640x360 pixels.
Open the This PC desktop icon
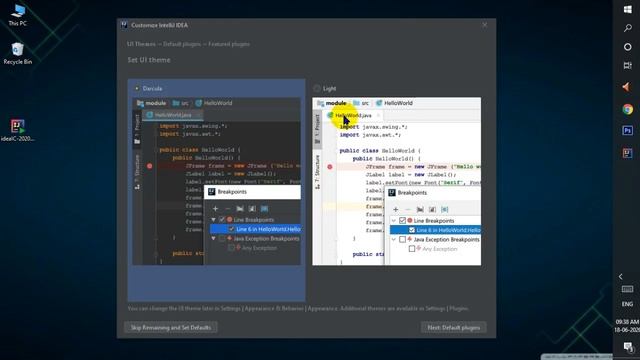[18, 15]
